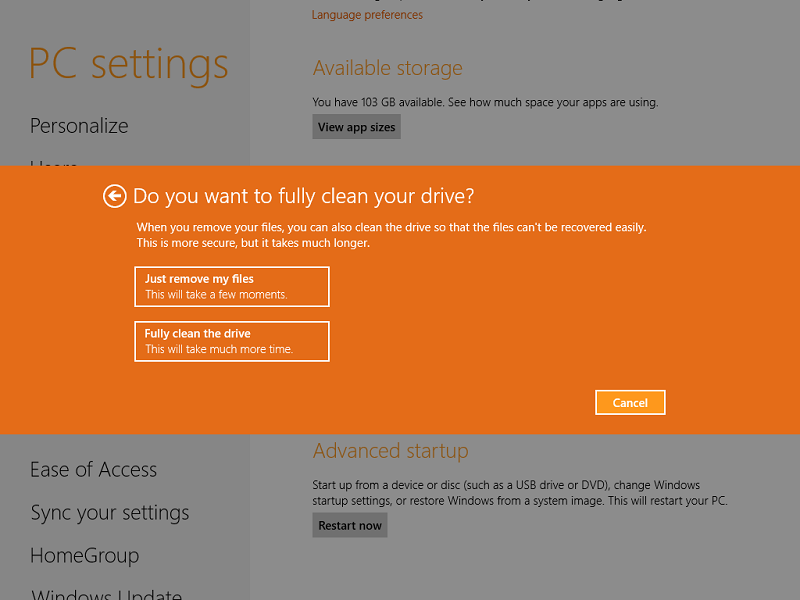Click the PC settings title
Viewport: 800px width, 600px height.
tap(128, 64)
